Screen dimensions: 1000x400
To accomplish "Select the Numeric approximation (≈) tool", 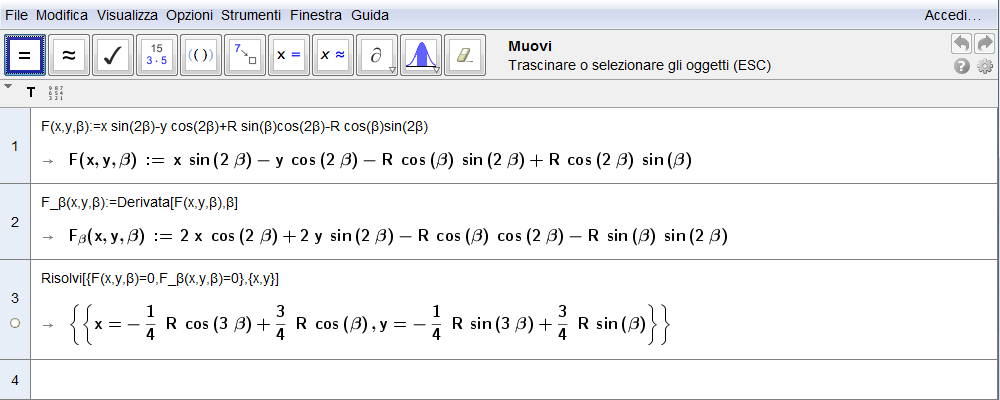I will click(x=69, y=56).
